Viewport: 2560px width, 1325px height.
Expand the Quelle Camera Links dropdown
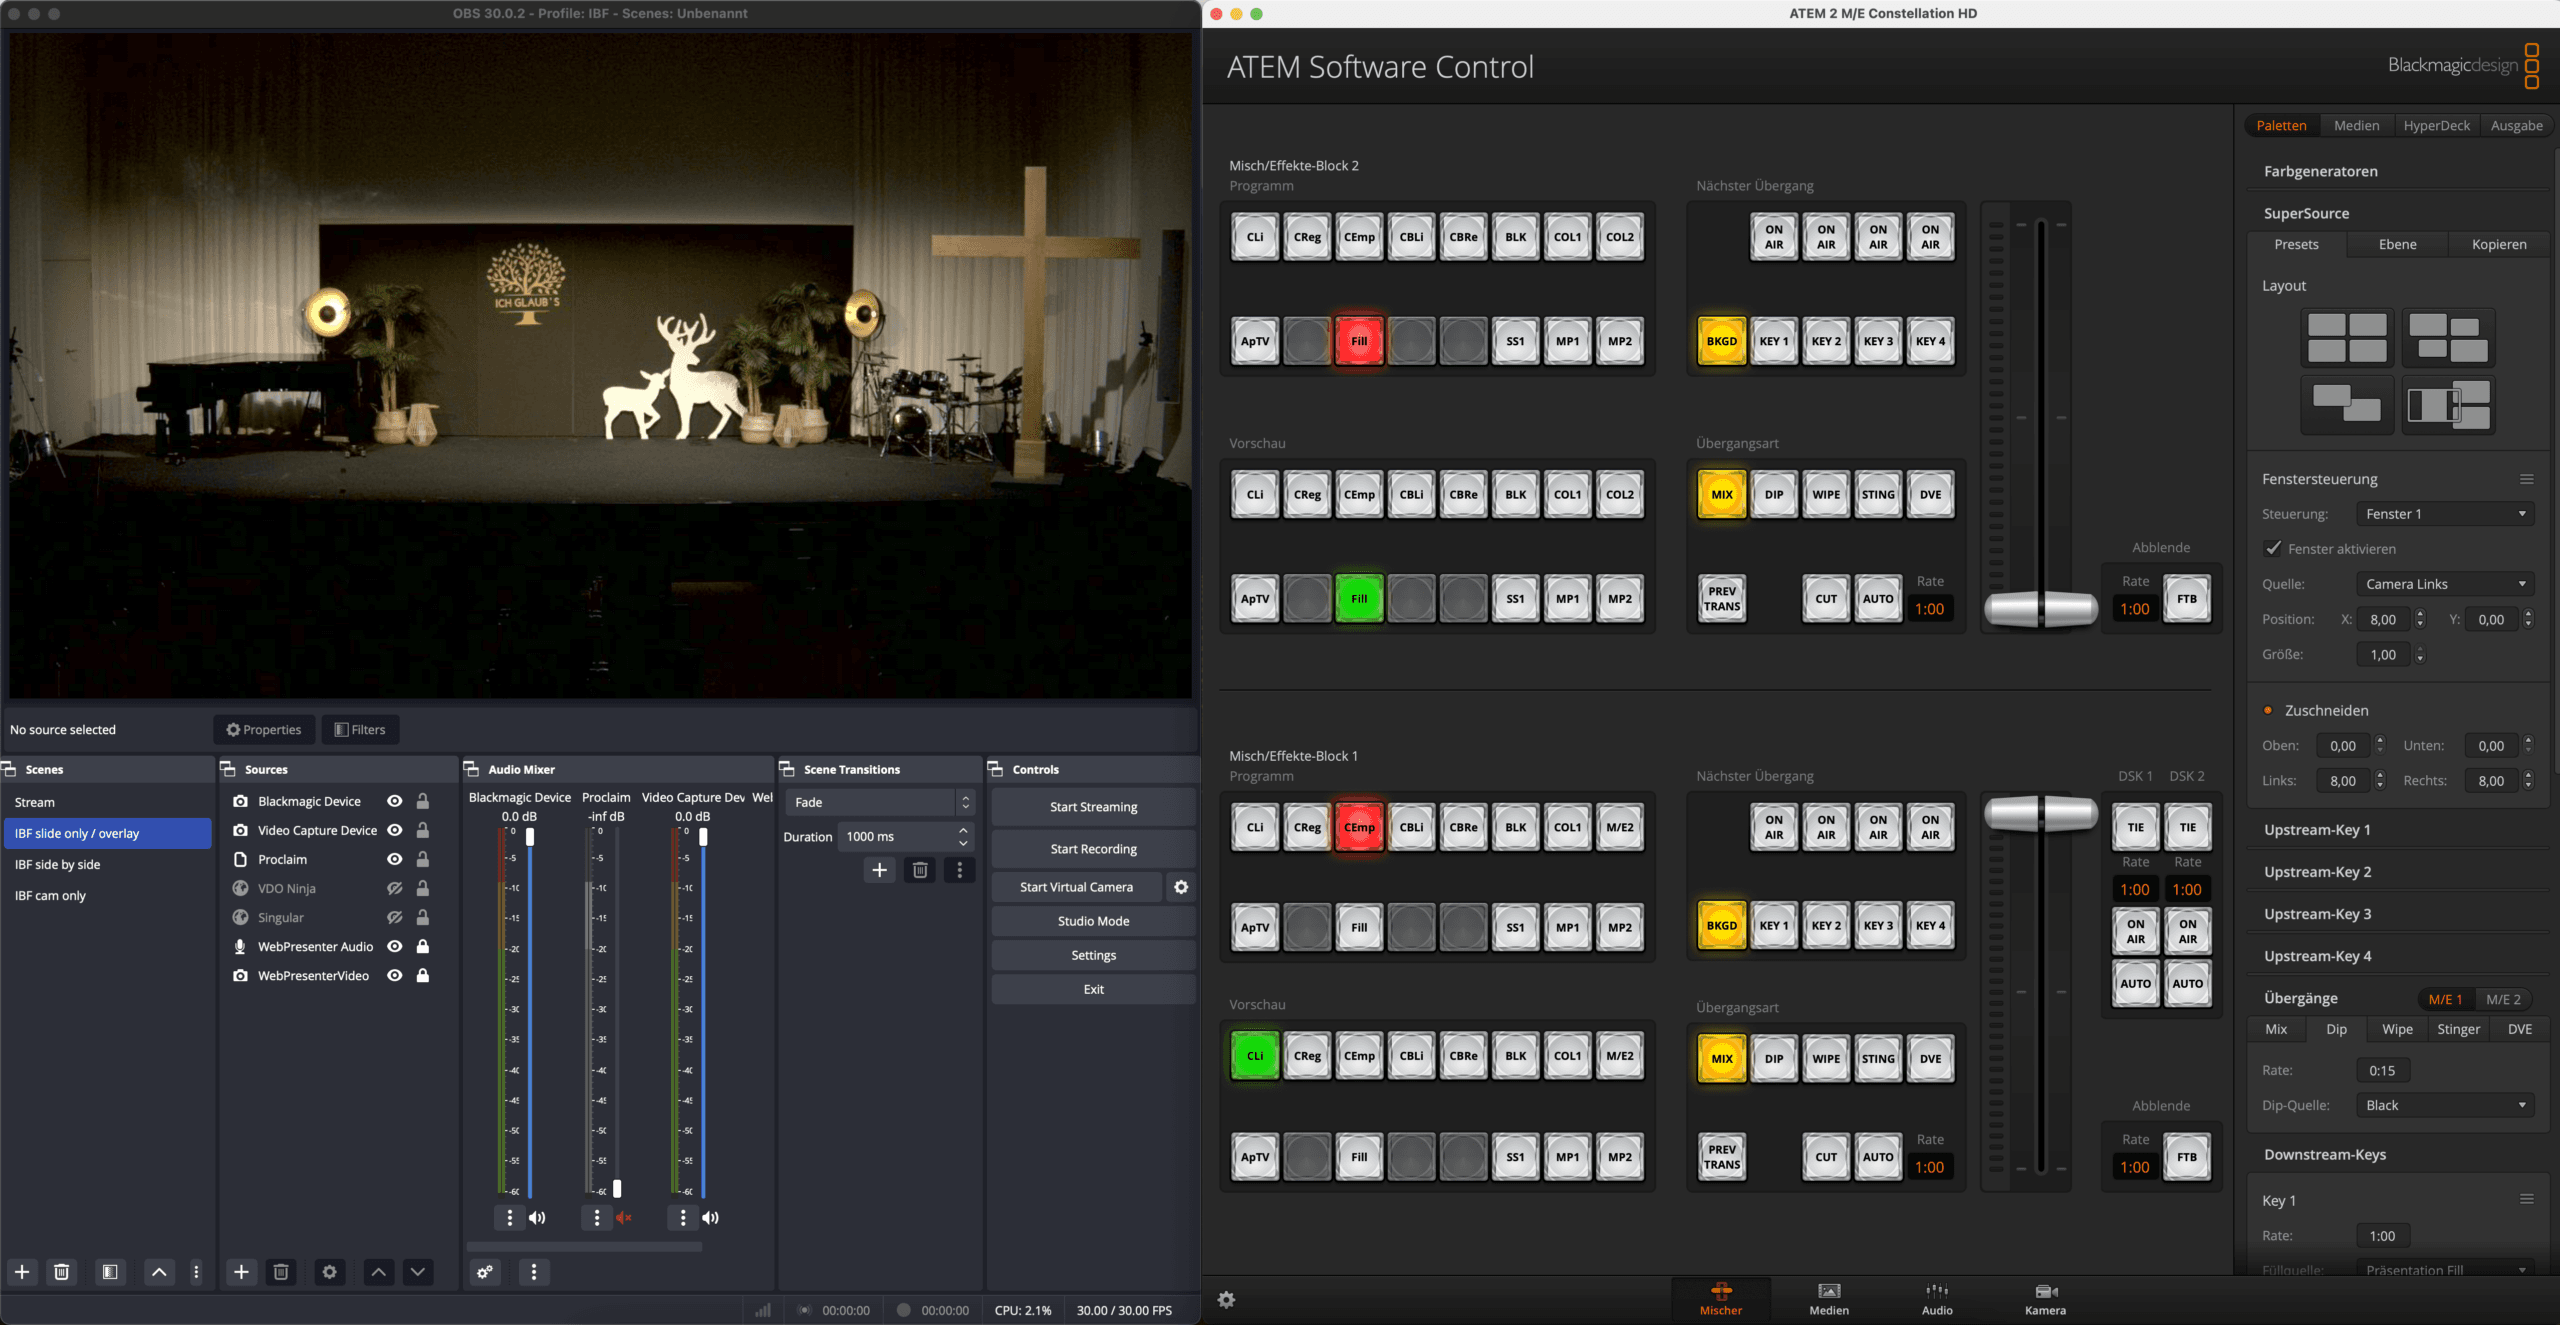coord(2444,584)
